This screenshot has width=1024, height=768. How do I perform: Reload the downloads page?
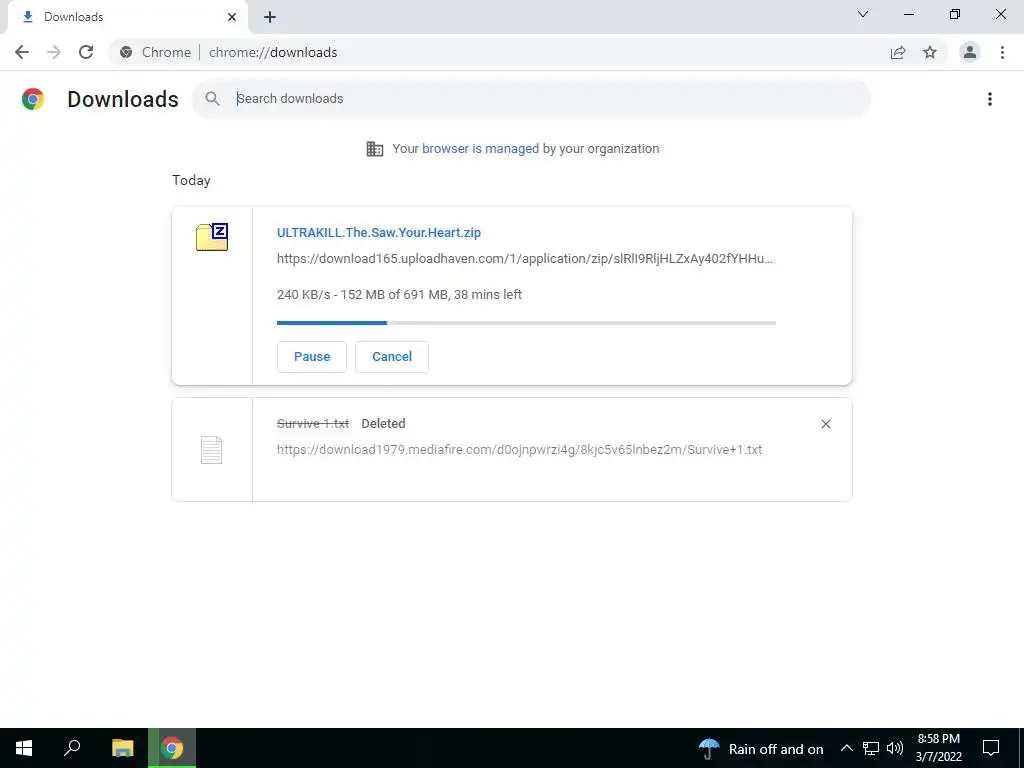click(x=86, y=52)
